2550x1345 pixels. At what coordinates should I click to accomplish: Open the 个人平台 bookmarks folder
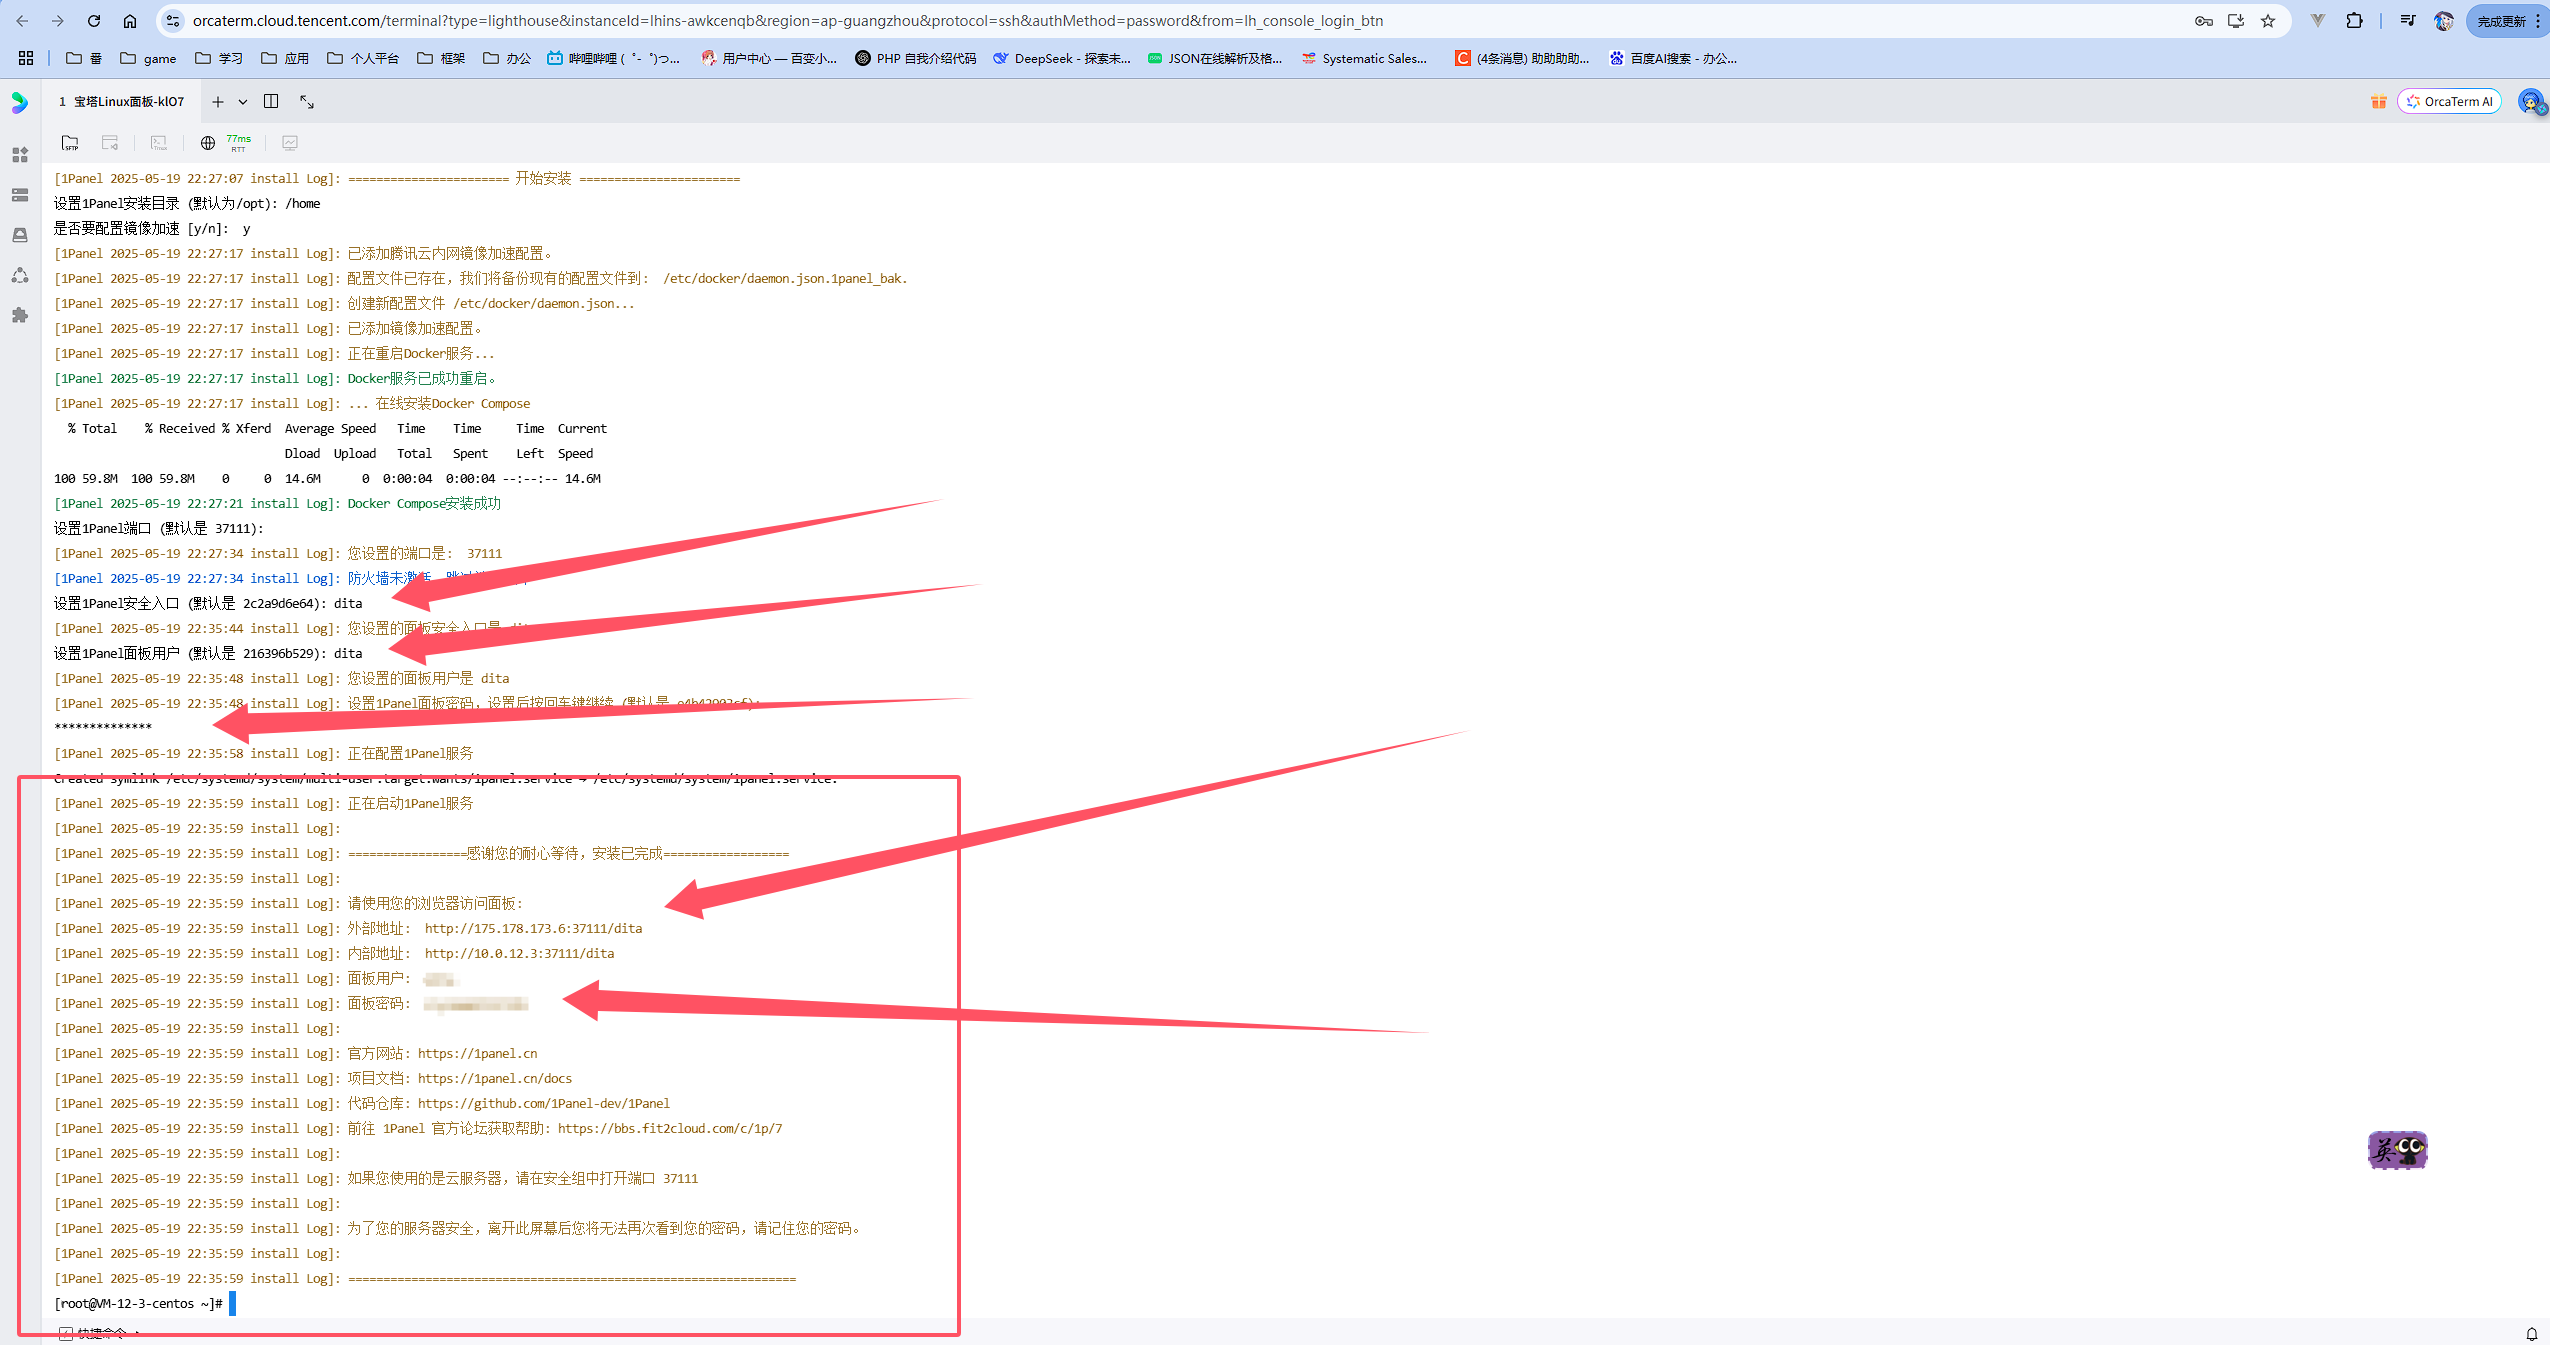tap(363, 58)
